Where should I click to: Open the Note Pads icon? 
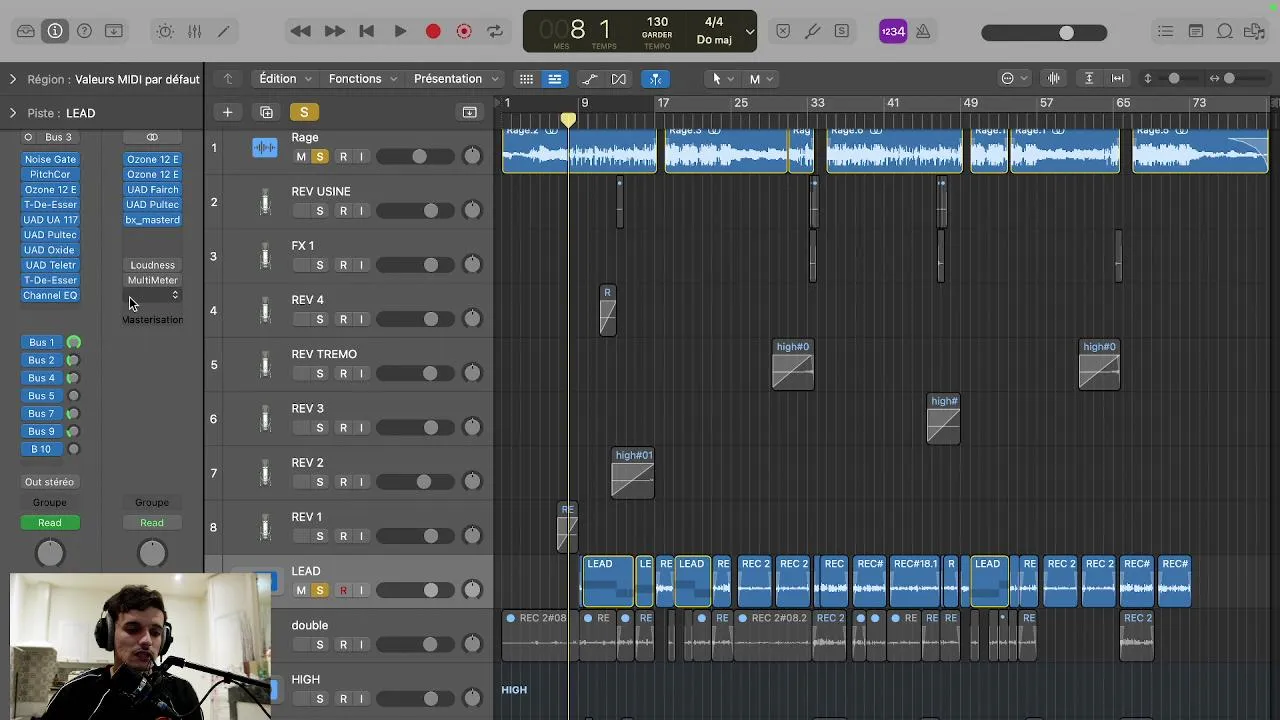(1196, 31)
